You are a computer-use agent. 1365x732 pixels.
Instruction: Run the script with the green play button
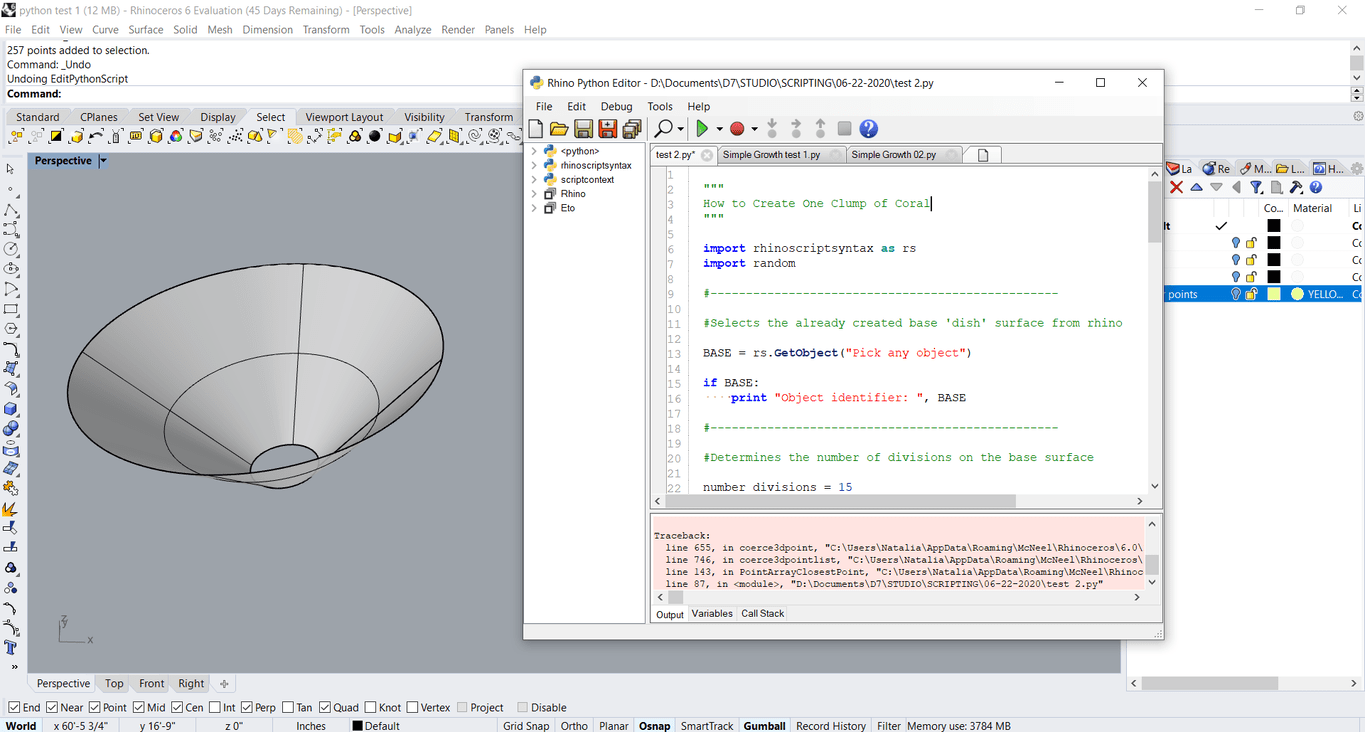702,129
